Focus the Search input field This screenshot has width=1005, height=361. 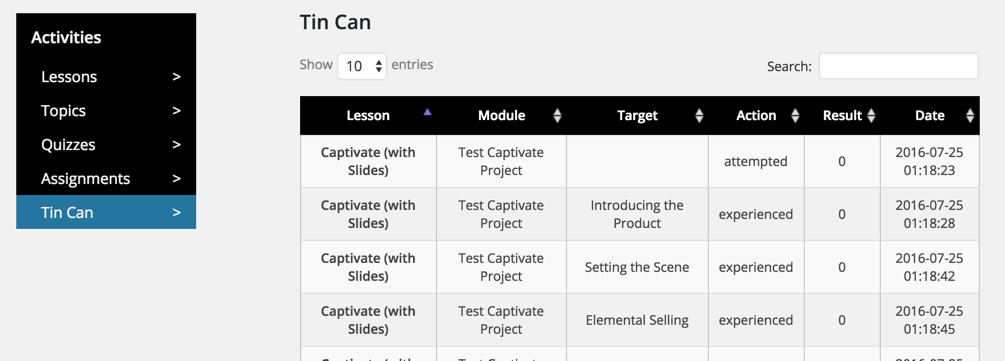point(899,65)
